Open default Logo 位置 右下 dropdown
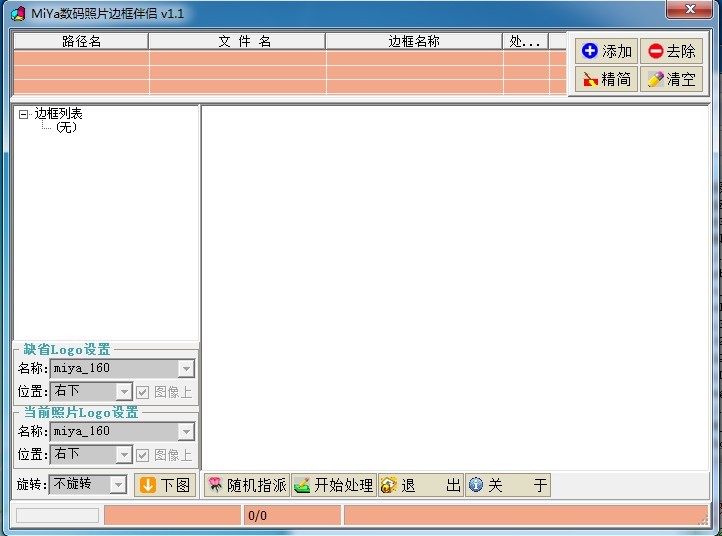This screenshot has height=536, width=722. tap(124, 392)
